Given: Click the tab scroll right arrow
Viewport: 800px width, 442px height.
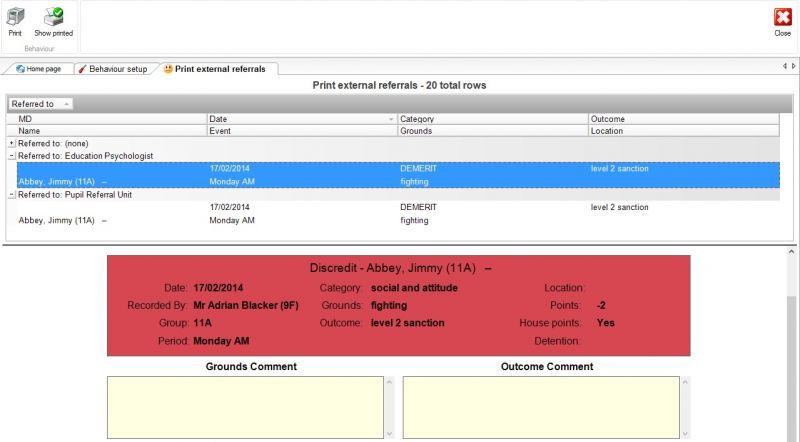Looking at the screenshot, I should click(793, 66).
